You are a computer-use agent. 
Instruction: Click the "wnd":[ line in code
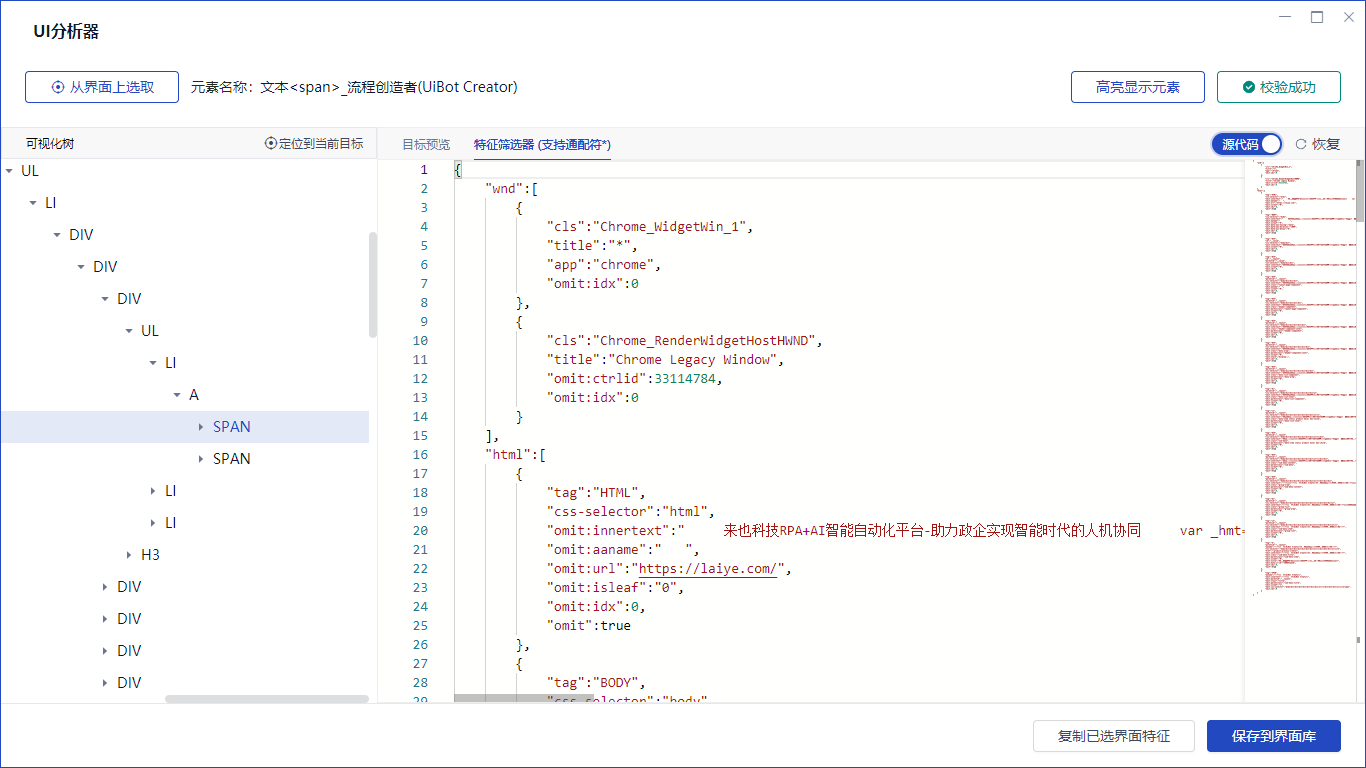tap(512, 189)
